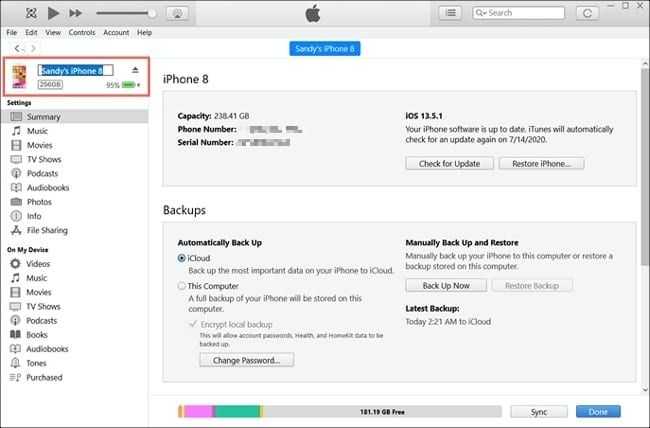This screenshot has width=650, height=428.
Task: Select the This Computer backup option
Action: (182, 286)
